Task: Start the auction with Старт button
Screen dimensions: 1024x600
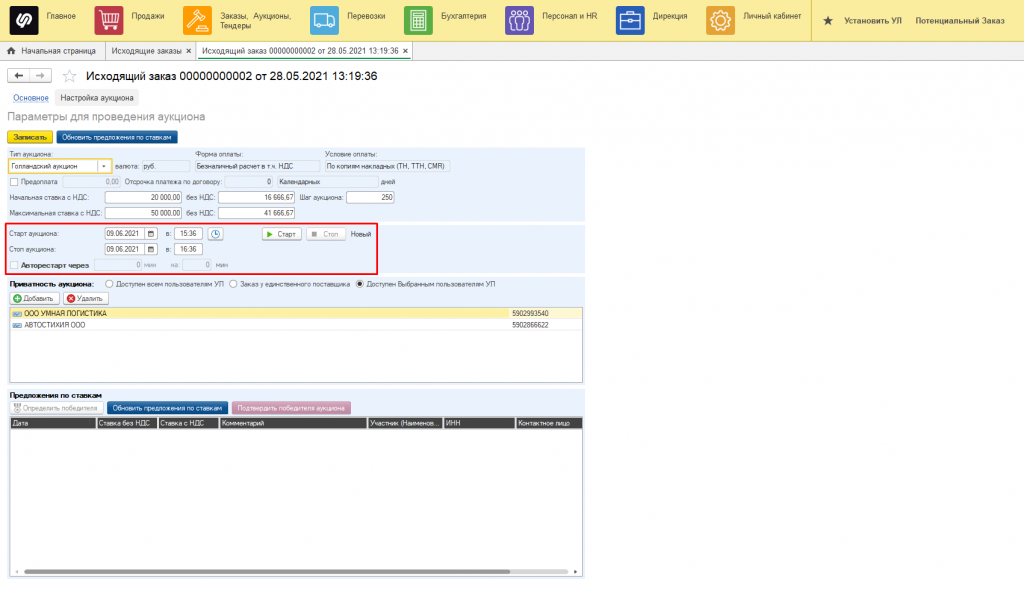Action: [x=282, y=234]
